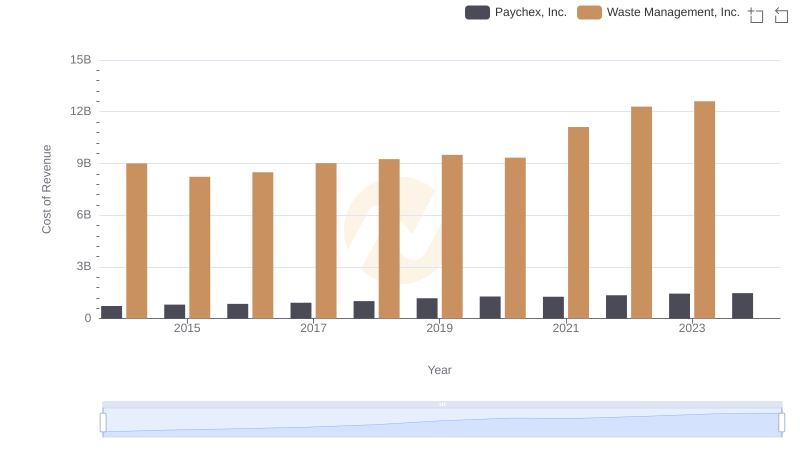Select the 2015 Paychex bar

coord(174,312)
